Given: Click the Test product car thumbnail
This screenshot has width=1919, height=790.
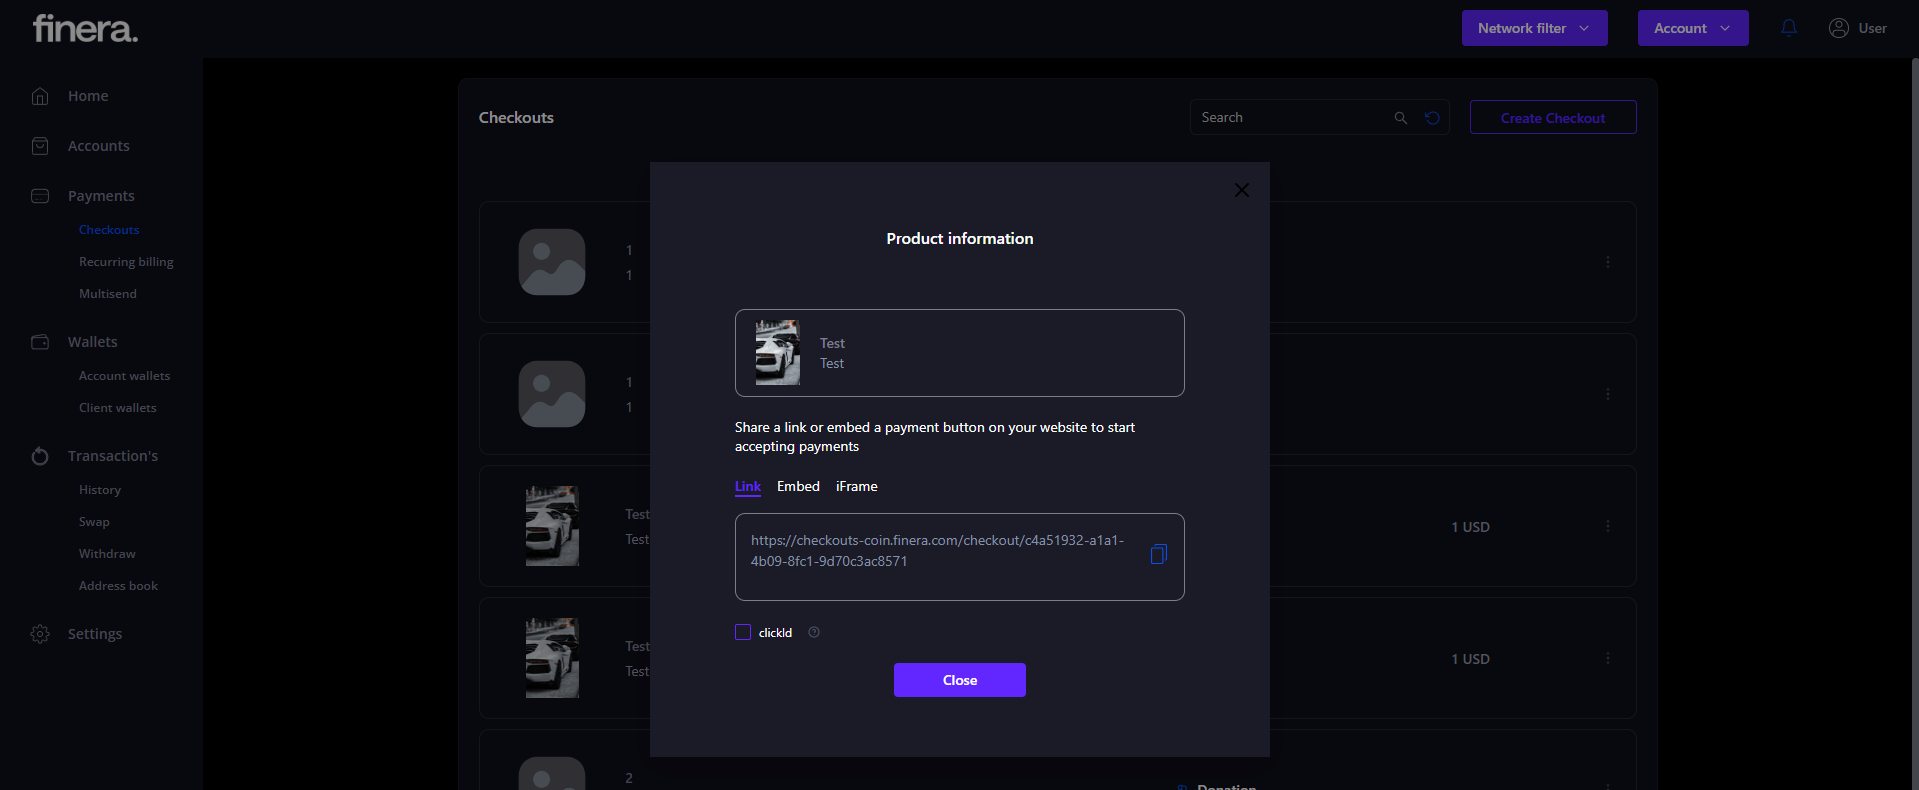Looking at the screenshot, I should point(777,353).
